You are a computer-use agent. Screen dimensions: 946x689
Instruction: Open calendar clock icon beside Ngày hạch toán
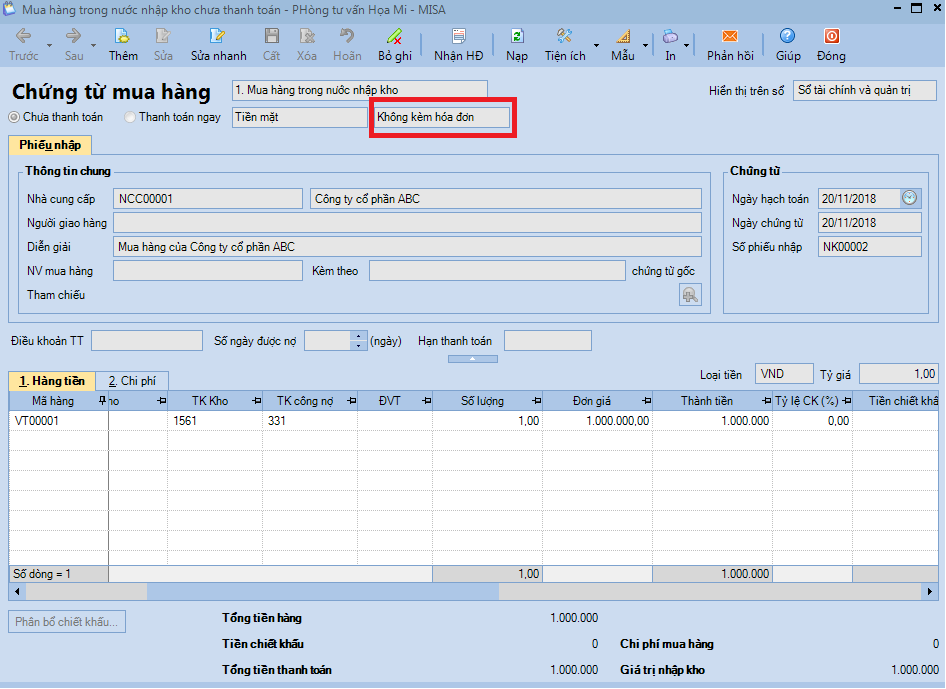[x=909, y=198]
